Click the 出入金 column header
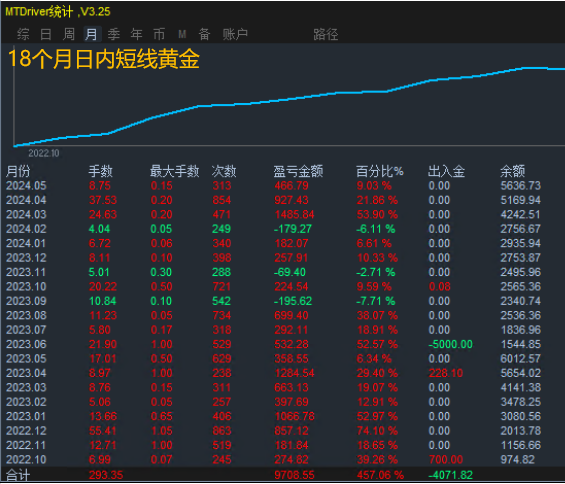The width and height of the screenshot is (565, 484). [x=446, y=171]
